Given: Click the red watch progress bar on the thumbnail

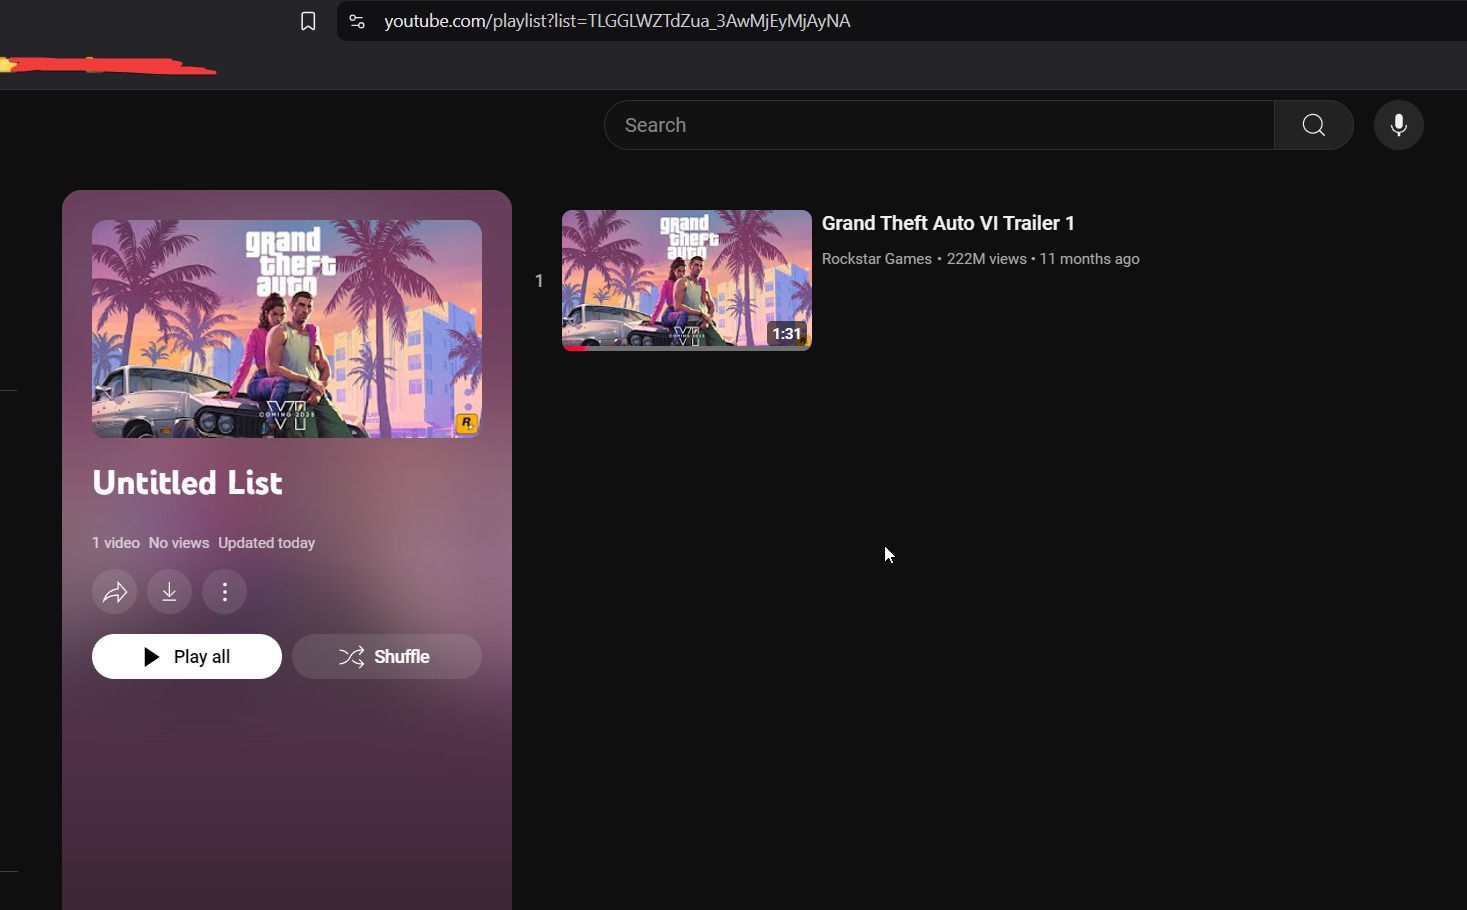Looking at the screenshot, I should point(575,349).
